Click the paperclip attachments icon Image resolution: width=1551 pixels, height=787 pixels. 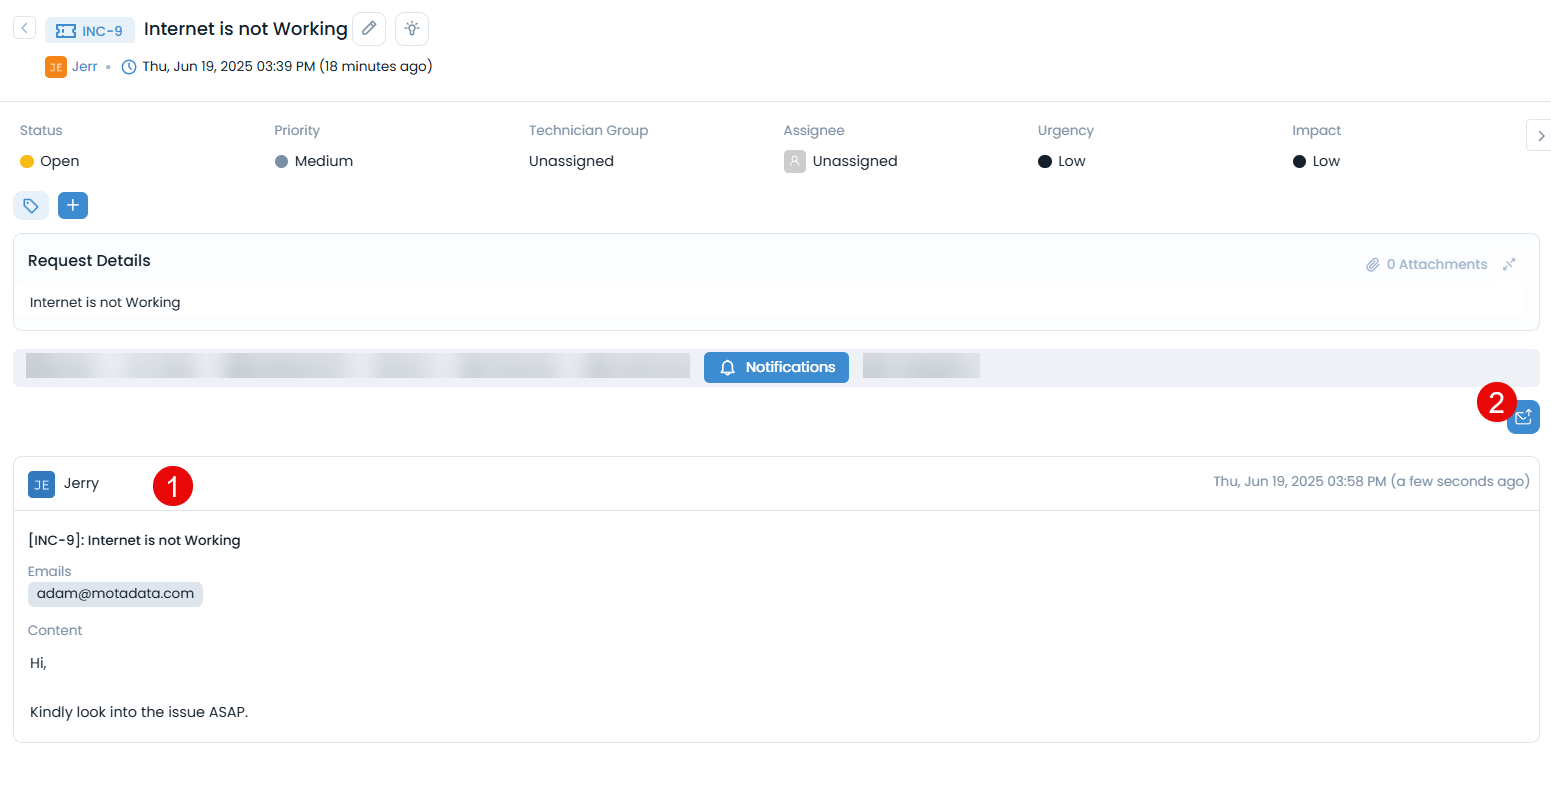[x=1373, y=265]
